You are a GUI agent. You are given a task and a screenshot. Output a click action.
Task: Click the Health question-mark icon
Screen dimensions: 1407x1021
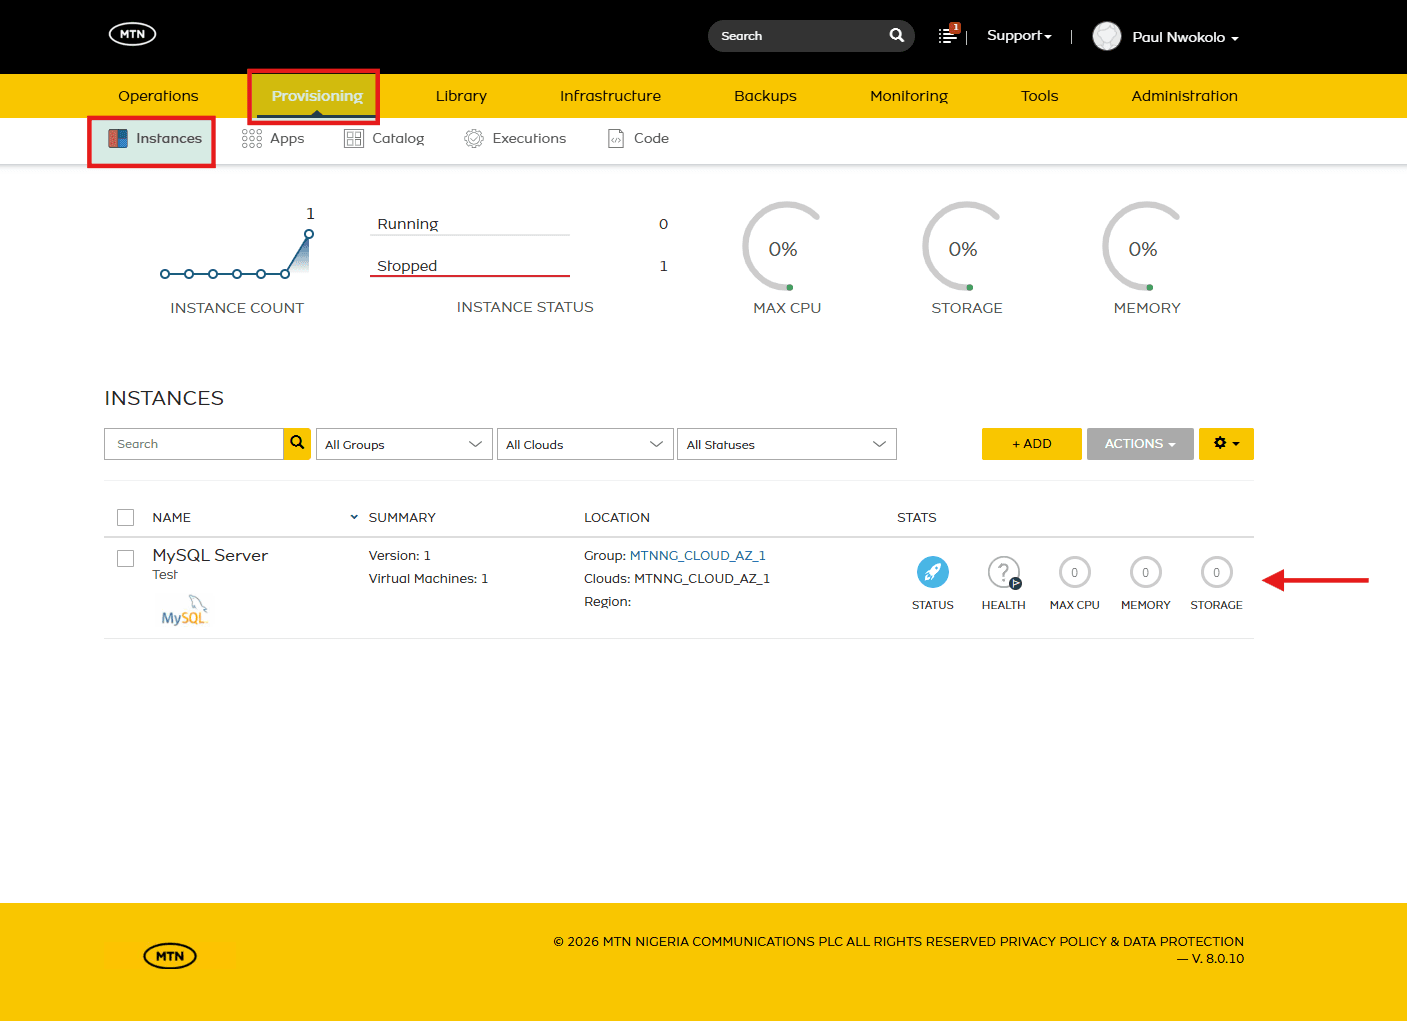1004,572
